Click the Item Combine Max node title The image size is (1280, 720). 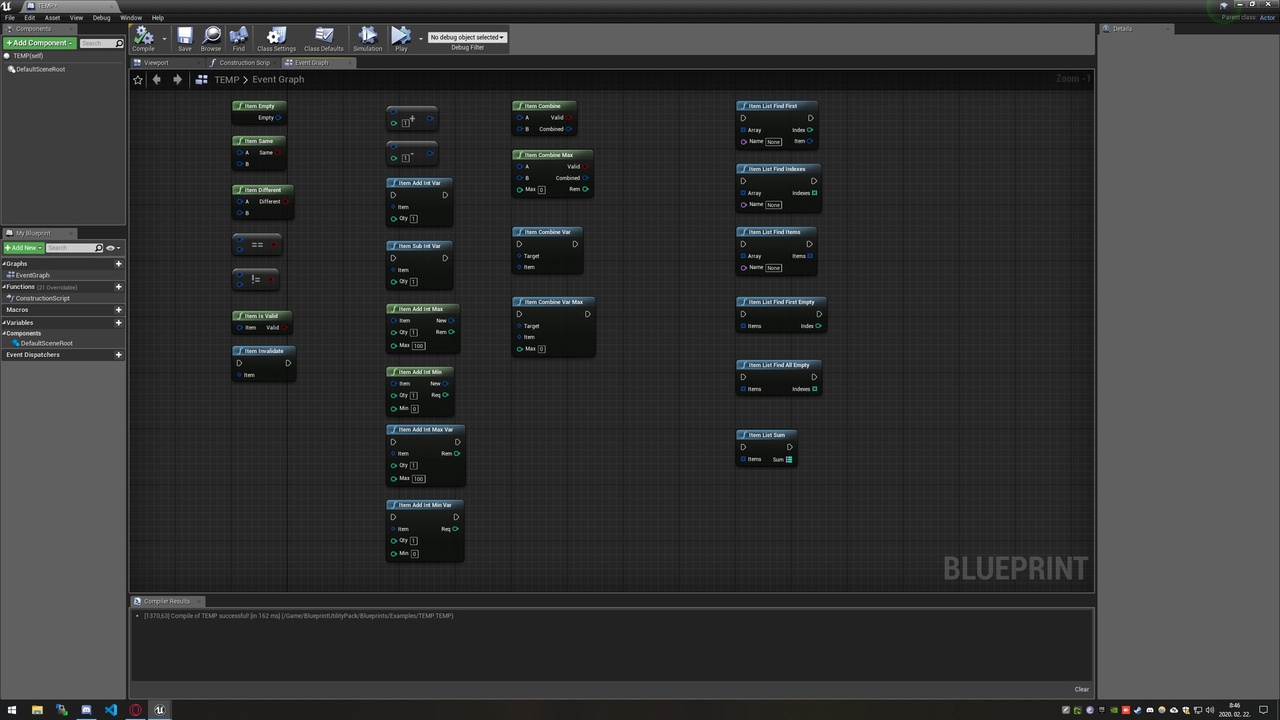549,155
